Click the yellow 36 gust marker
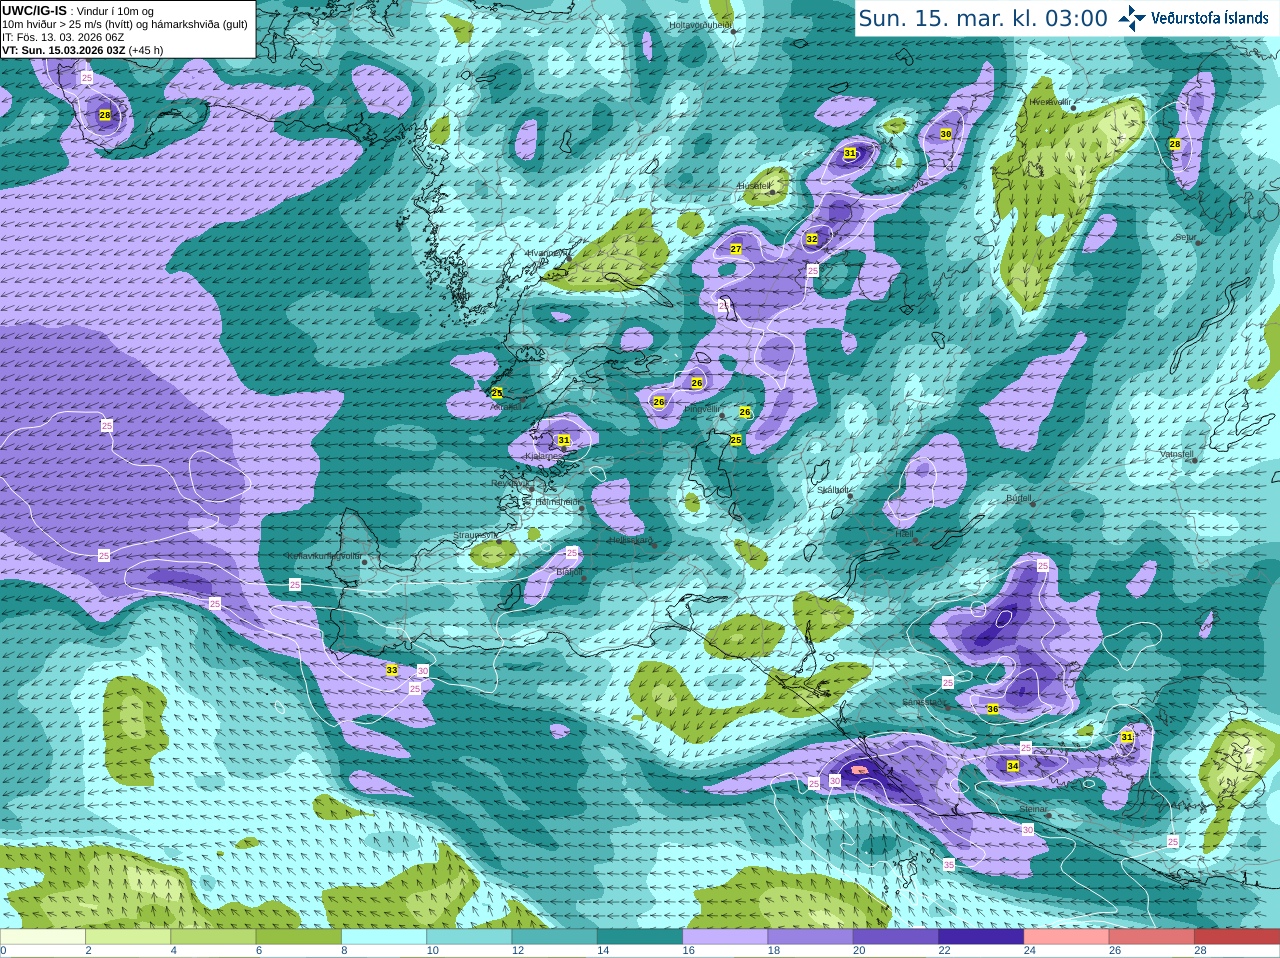 993,709
